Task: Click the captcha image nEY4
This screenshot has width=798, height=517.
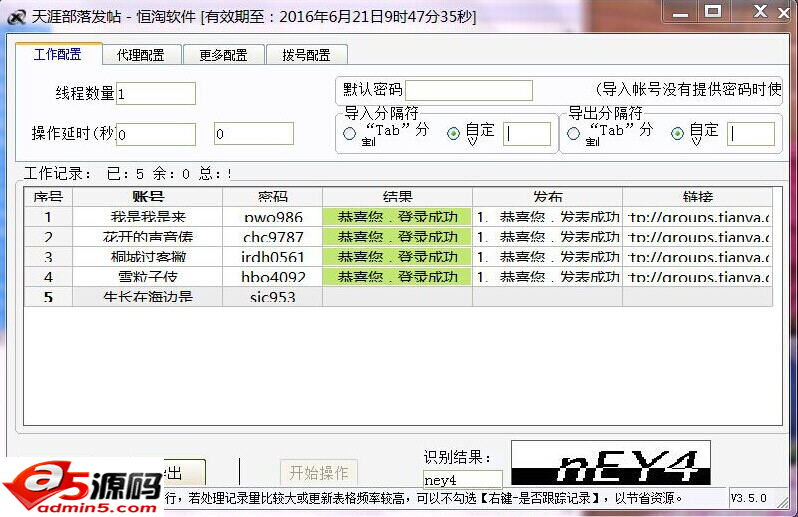Action: pos(611,463)
